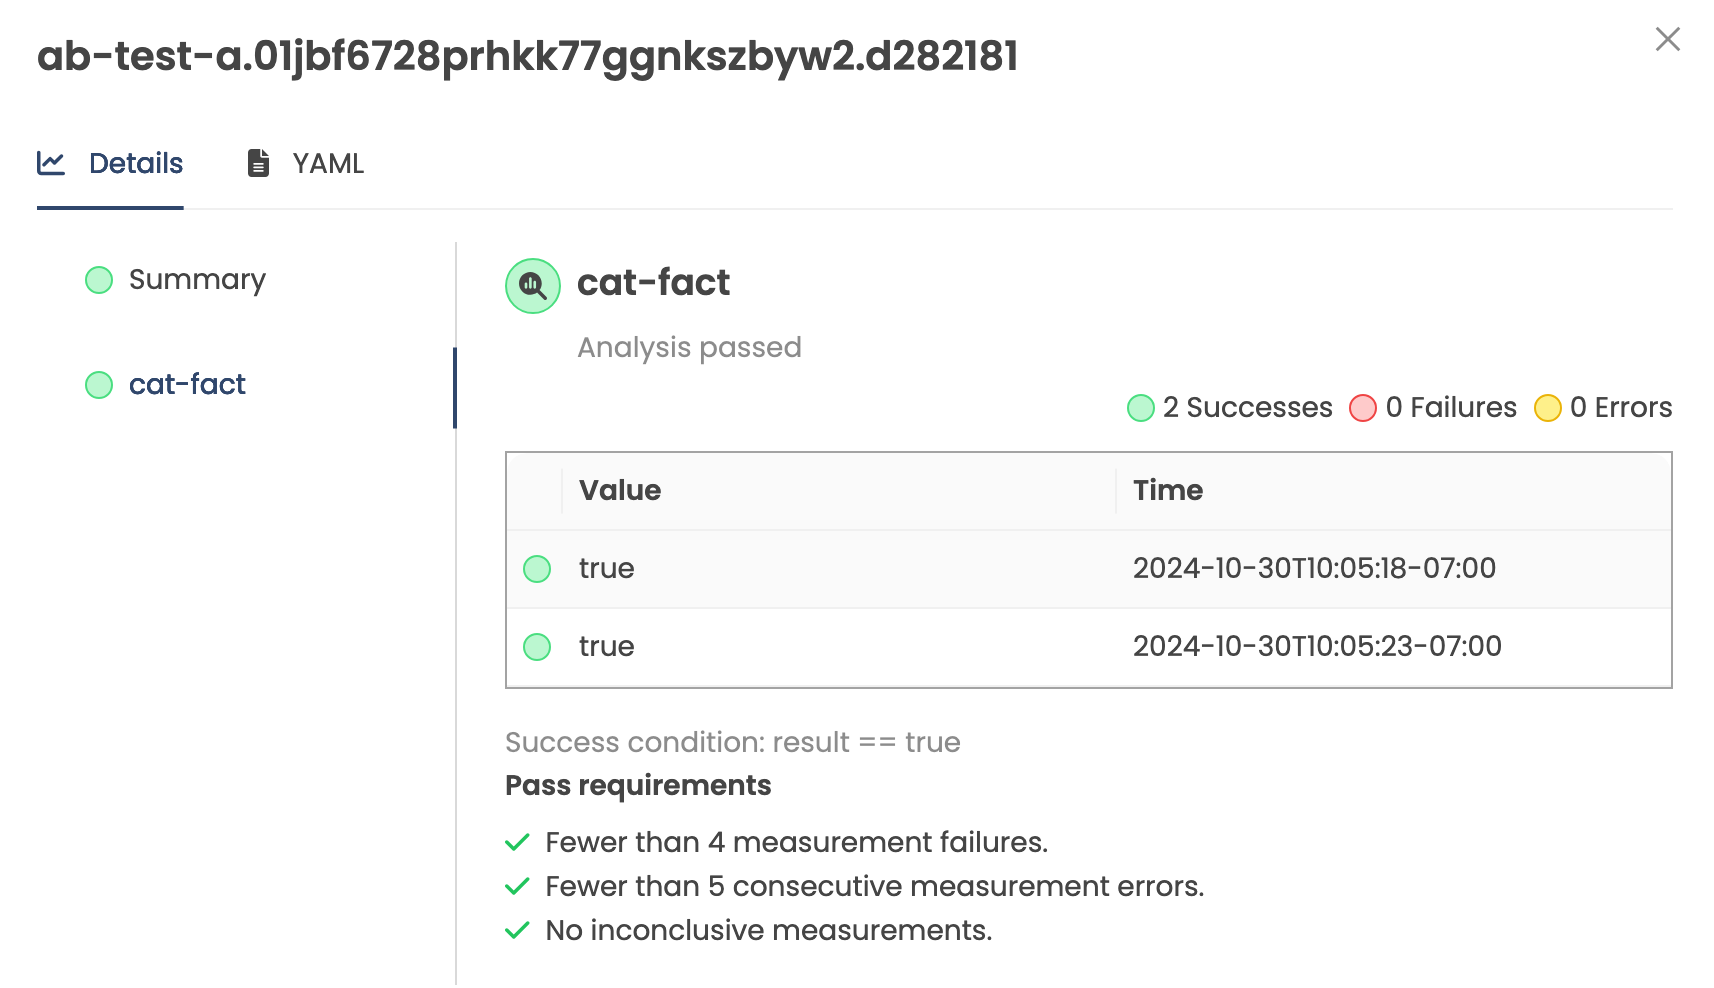Click the checkmark beside consecutive errors requirement
The width and height of the screenshot is (1714, 988).
click(517, 886)
